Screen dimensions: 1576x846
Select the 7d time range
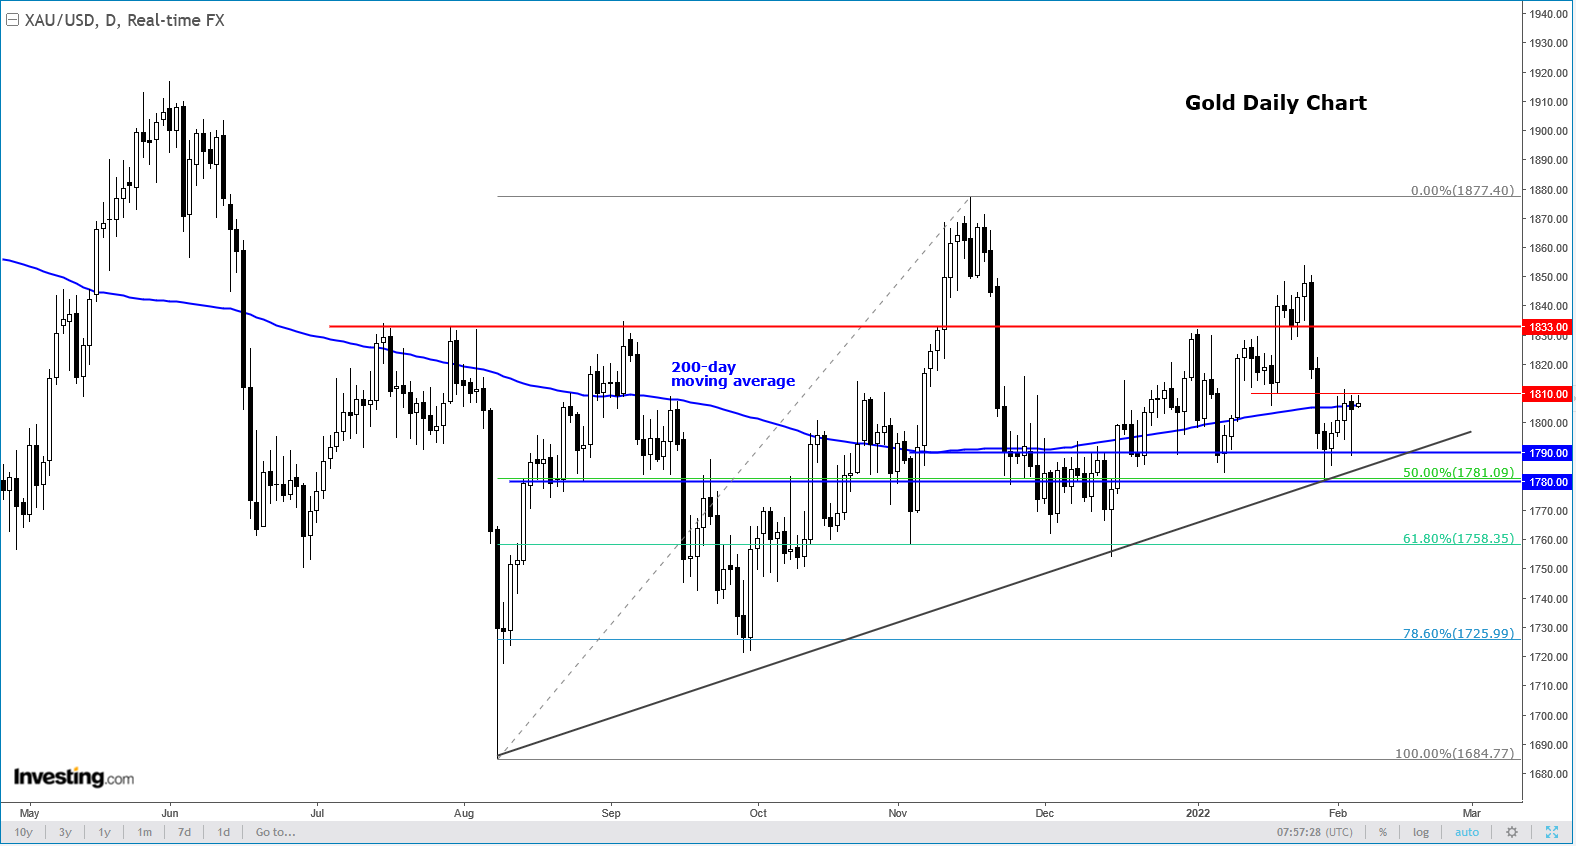click(x=184, y=832)
